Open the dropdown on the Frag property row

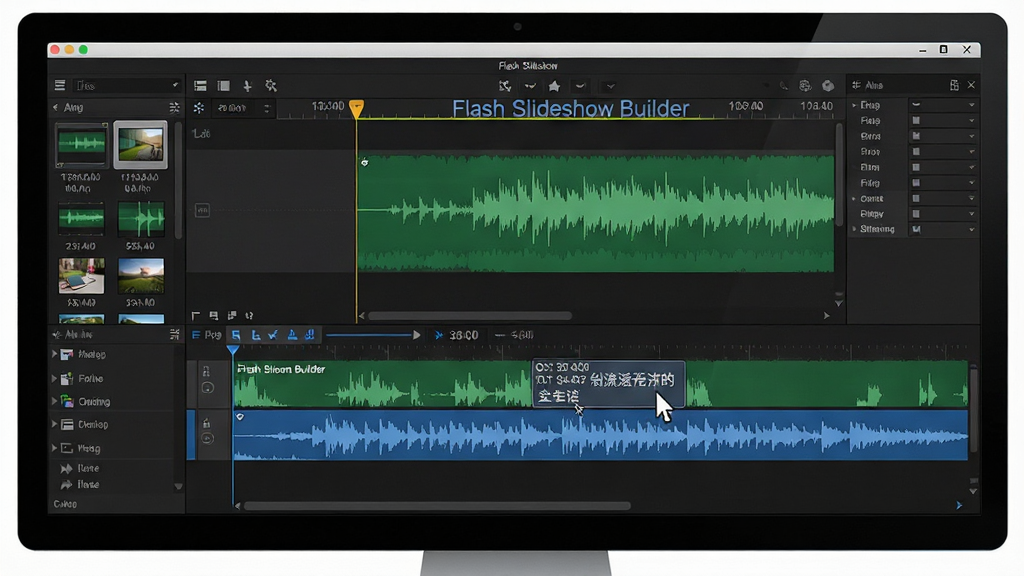coord(972,105)
